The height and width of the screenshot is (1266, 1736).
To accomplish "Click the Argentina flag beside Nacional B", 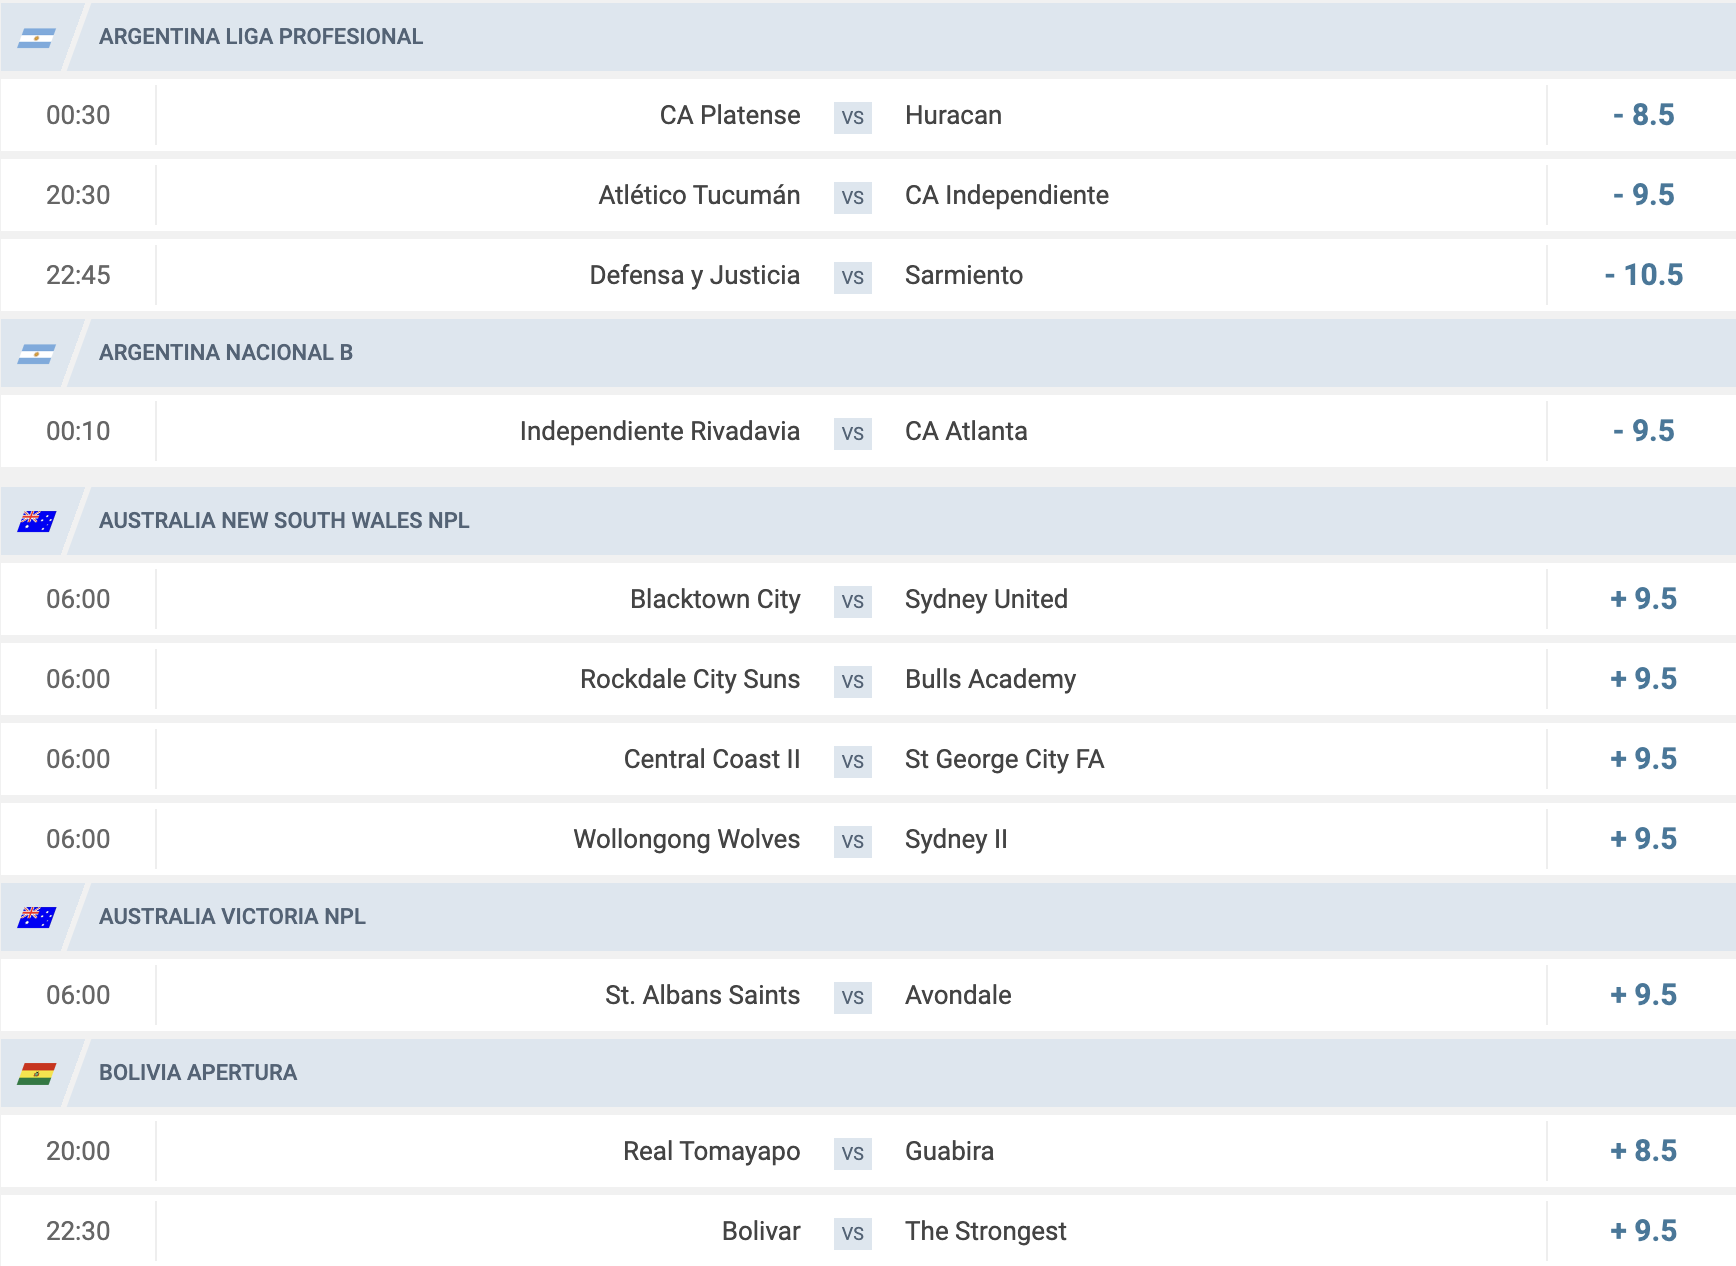I will point(36,354).
